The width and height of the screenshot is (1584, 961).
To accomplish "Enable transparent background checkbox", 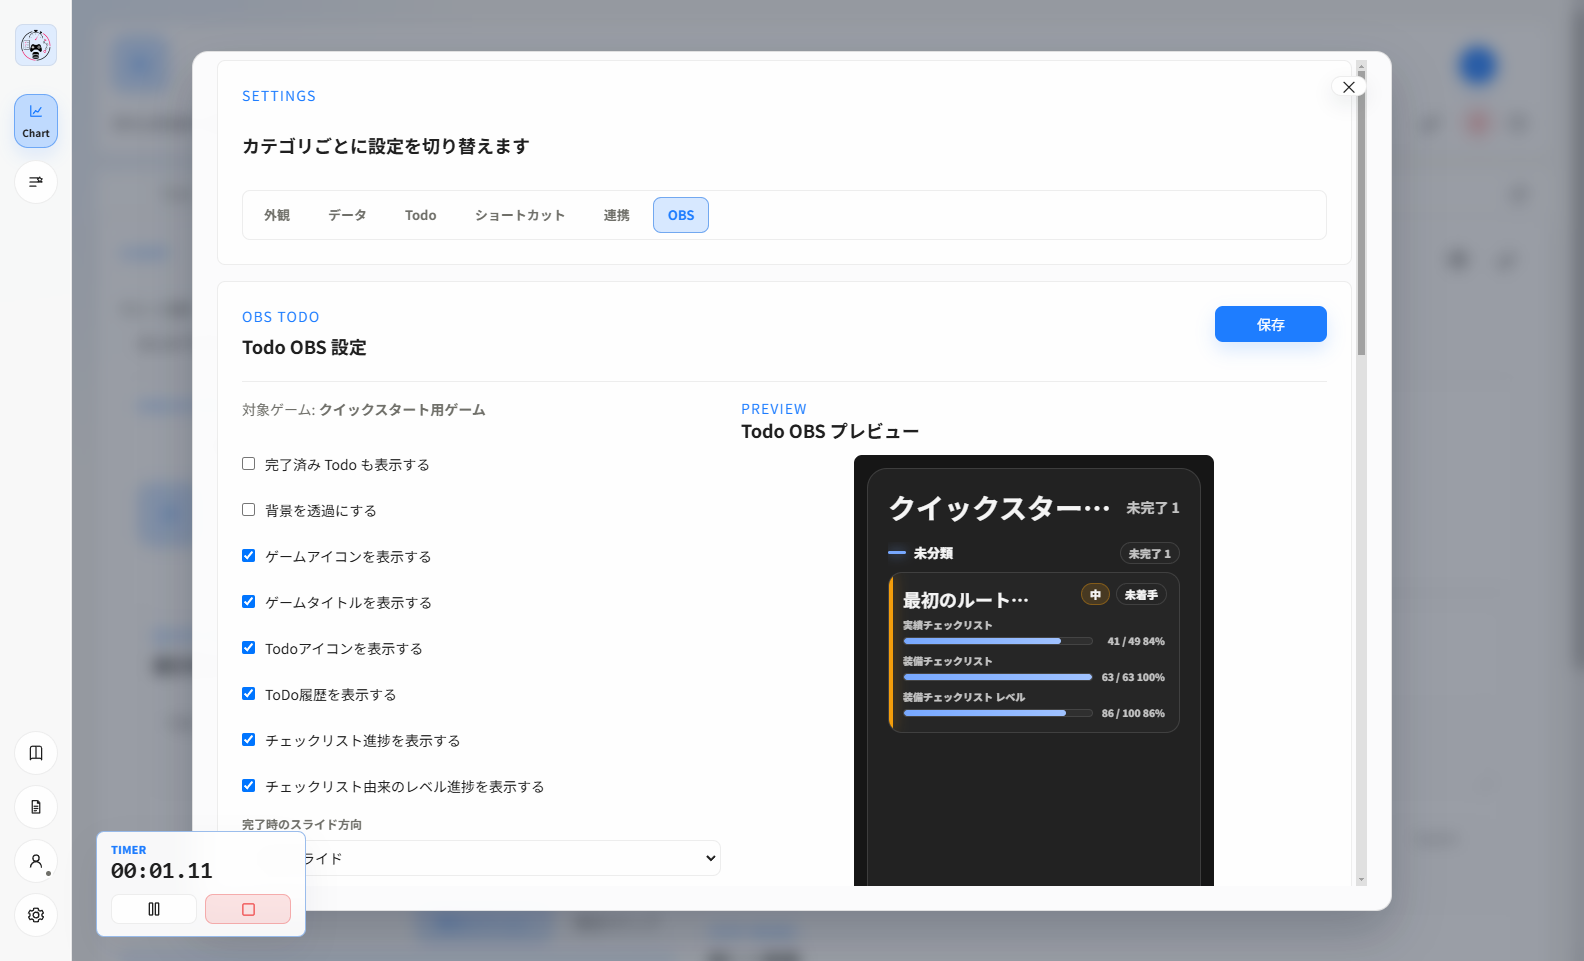I will pyautogui.click(x=248, y=510).
